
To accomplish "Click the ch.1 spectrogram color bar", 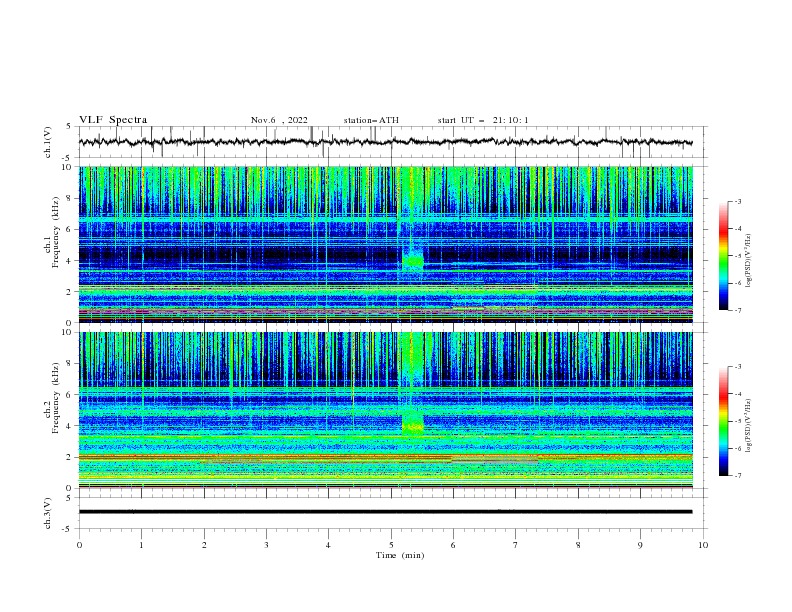I will click(x=723, y=256).
